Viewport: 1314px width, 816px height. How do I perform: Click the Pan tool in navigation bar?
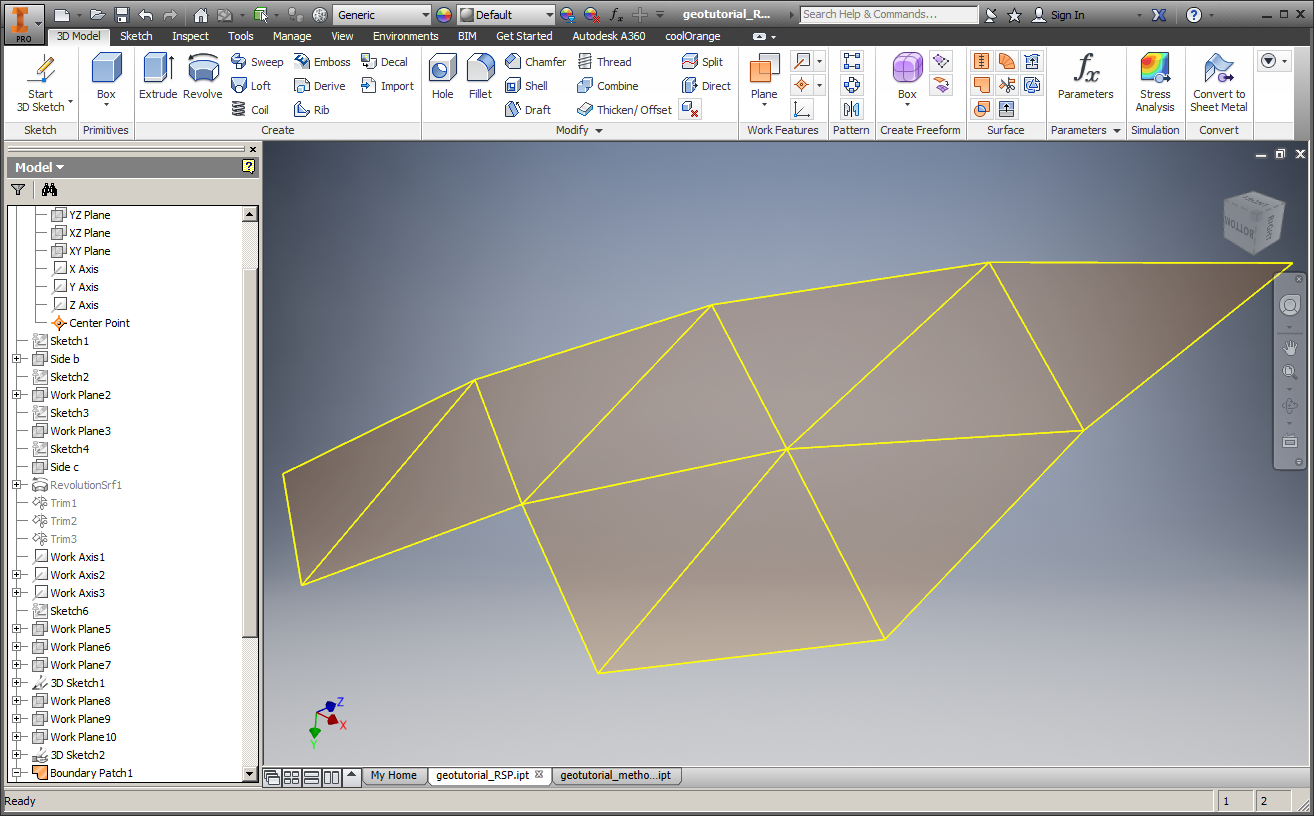point(1290,348)
